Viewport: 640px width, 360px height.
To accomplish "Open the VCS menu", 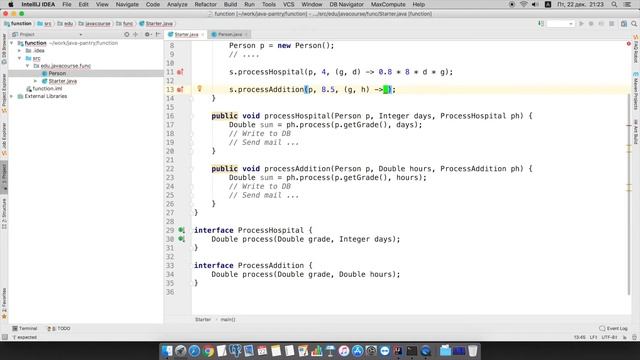I will click(289, 4).
